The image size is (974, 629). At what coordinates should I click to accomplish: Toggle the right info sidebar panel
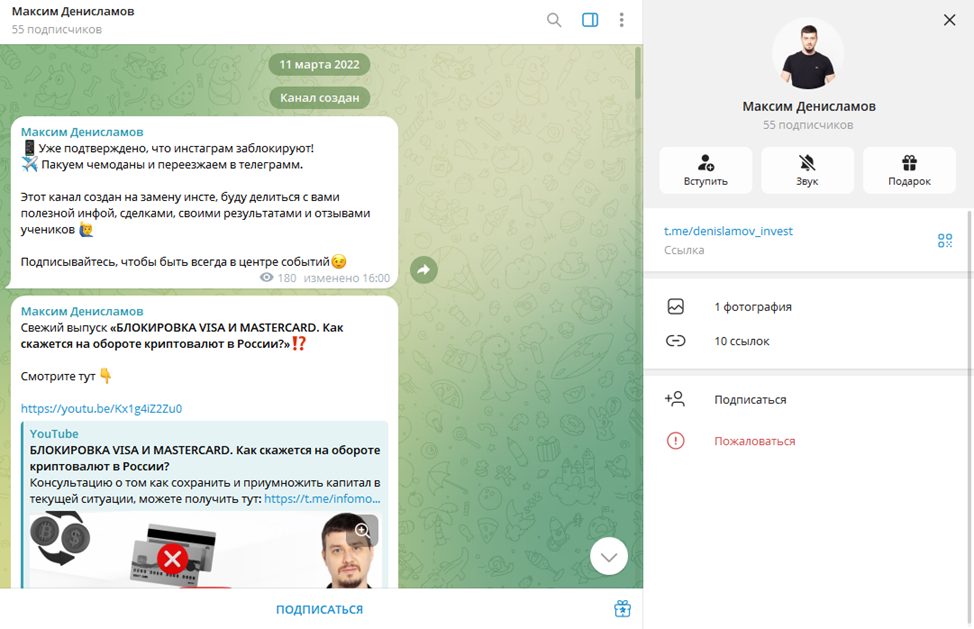tap(590, 20)
